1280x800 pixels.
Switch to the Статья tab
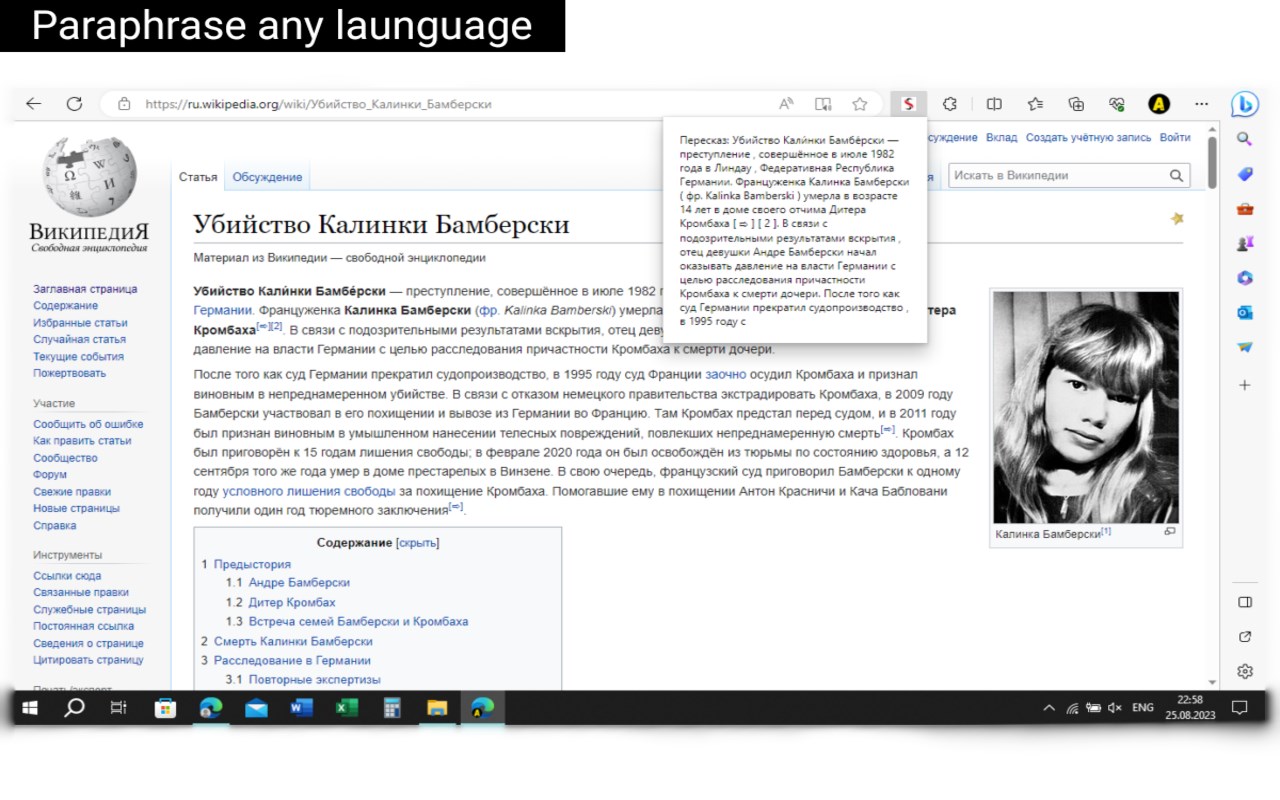(198, 177)
